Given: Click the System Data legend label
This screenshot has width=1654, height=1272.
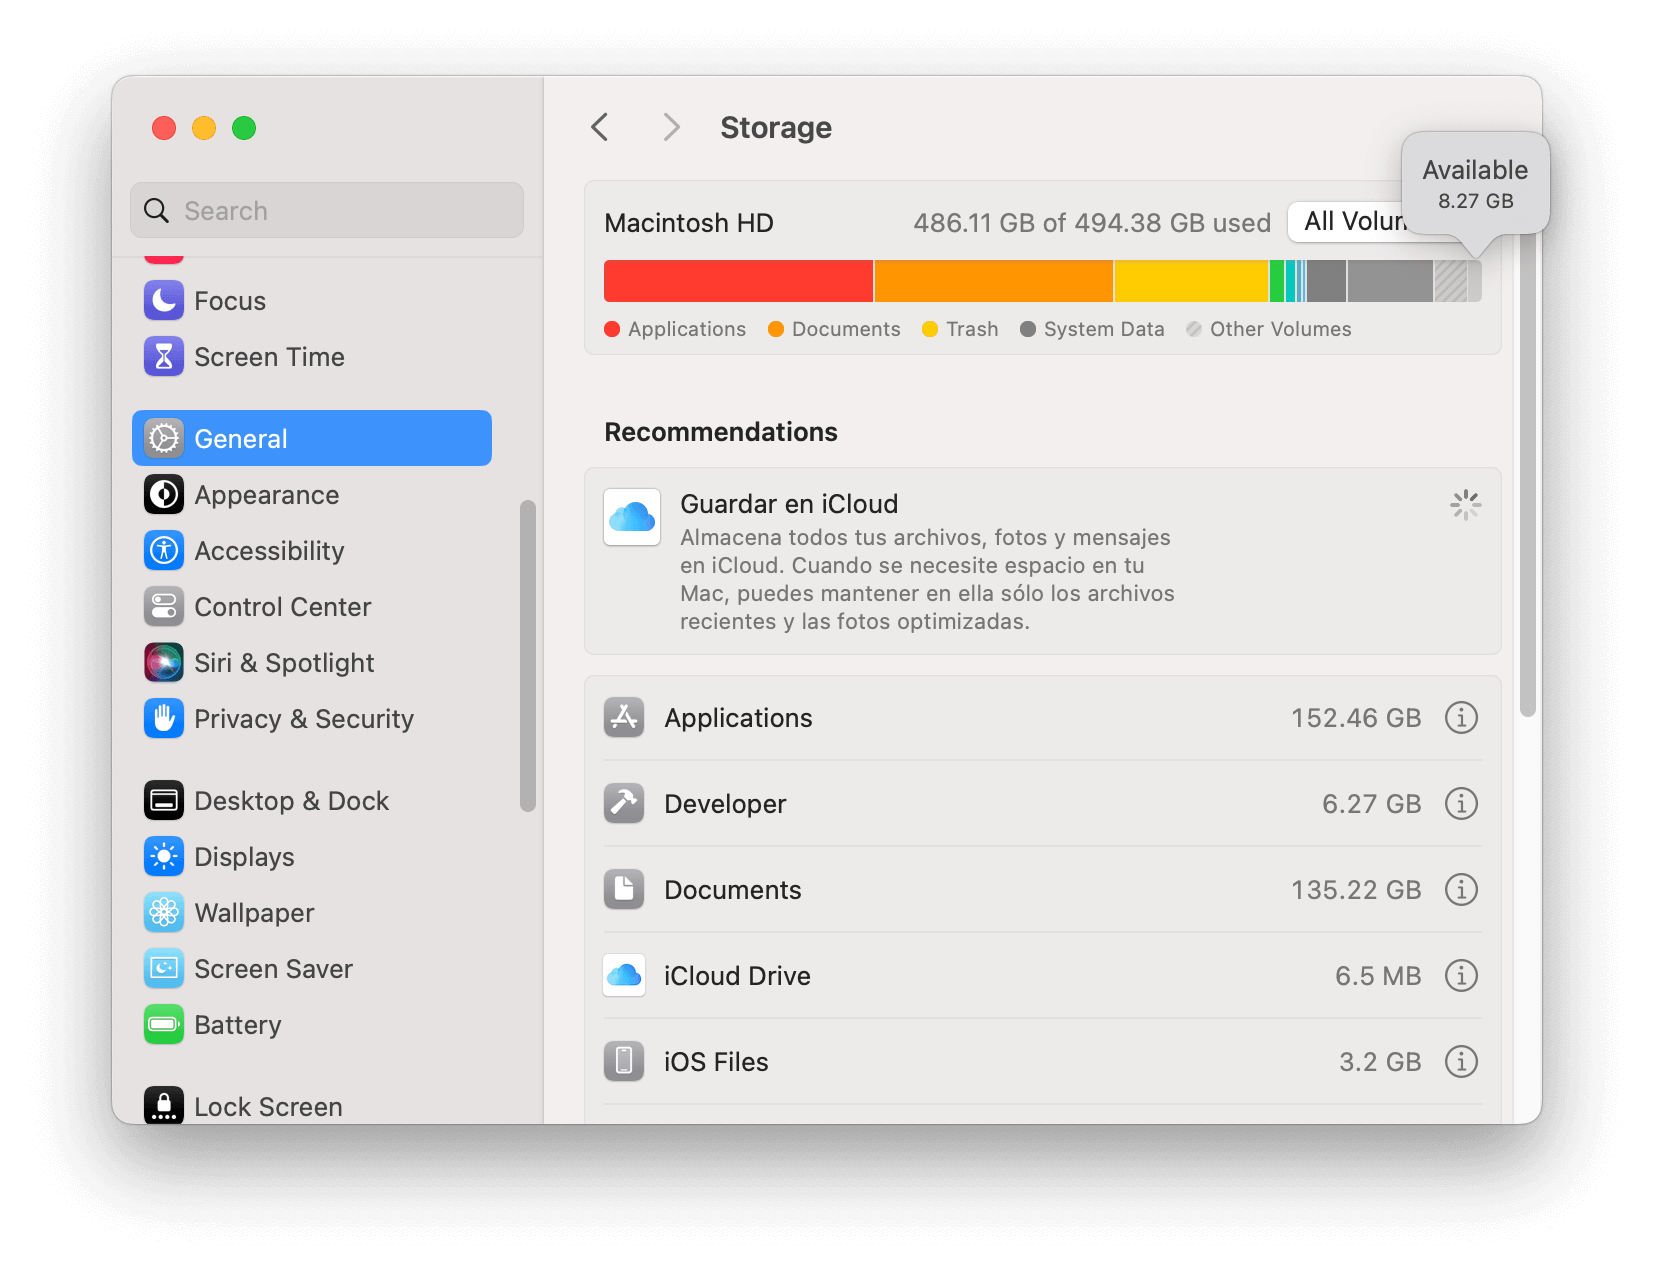Looking at the screenshot, I should click(1104, 329).
